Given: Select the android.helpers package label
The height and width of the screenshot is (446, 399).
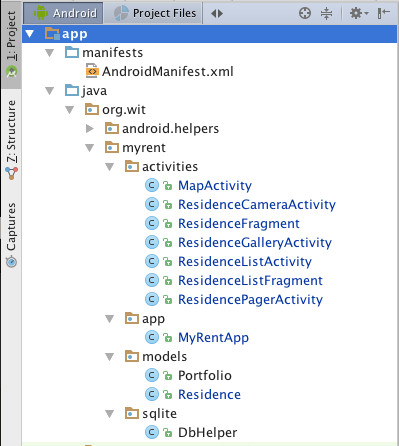Looking at the screenshot, I should pos(170,129).
